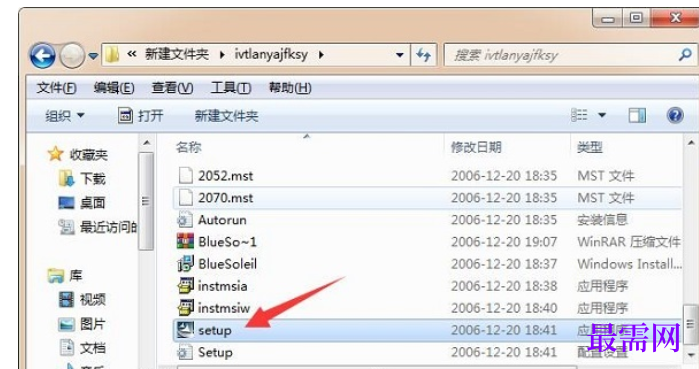Open the 文件(F) menu
The height and width of the screenshot is (369, 699).
(57, 88)
